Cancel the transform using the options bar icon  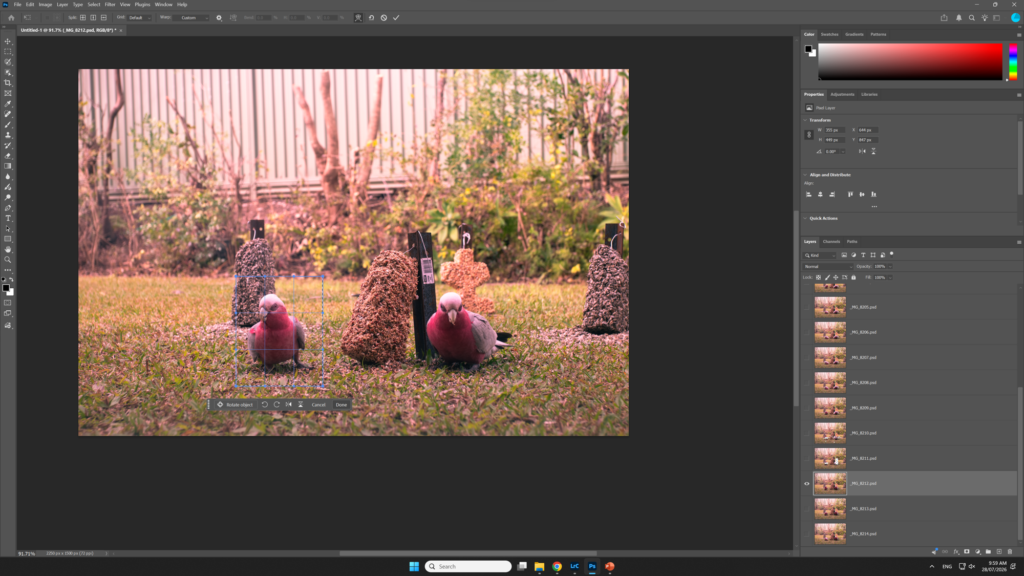[384, 18]
